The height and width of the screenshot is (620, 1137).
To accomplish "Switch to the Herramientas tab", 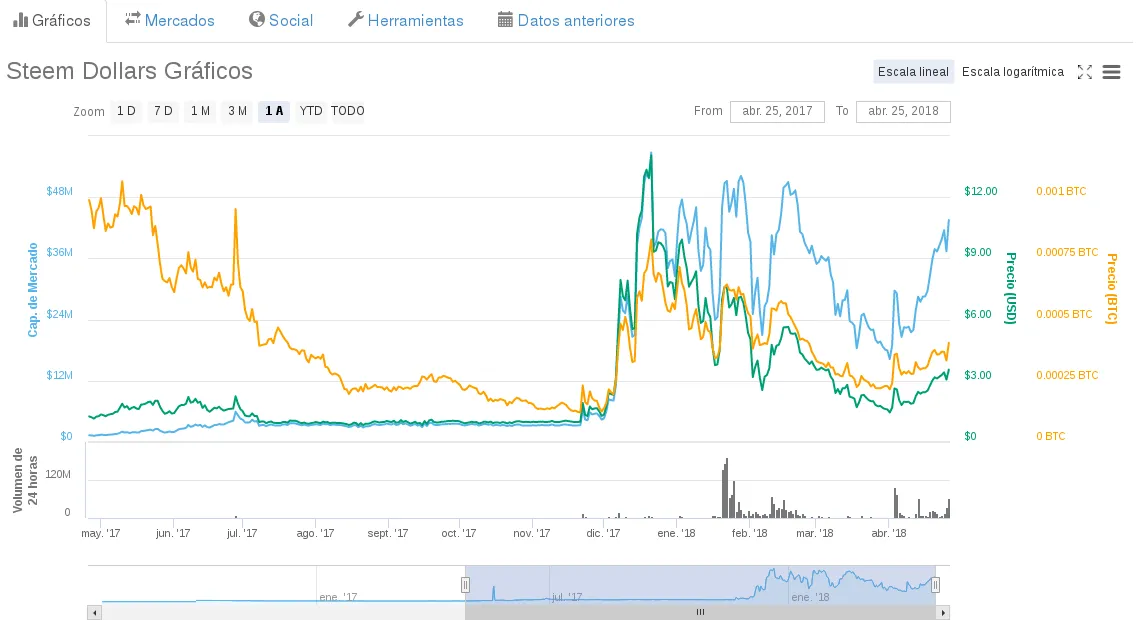I will [405, 20].
